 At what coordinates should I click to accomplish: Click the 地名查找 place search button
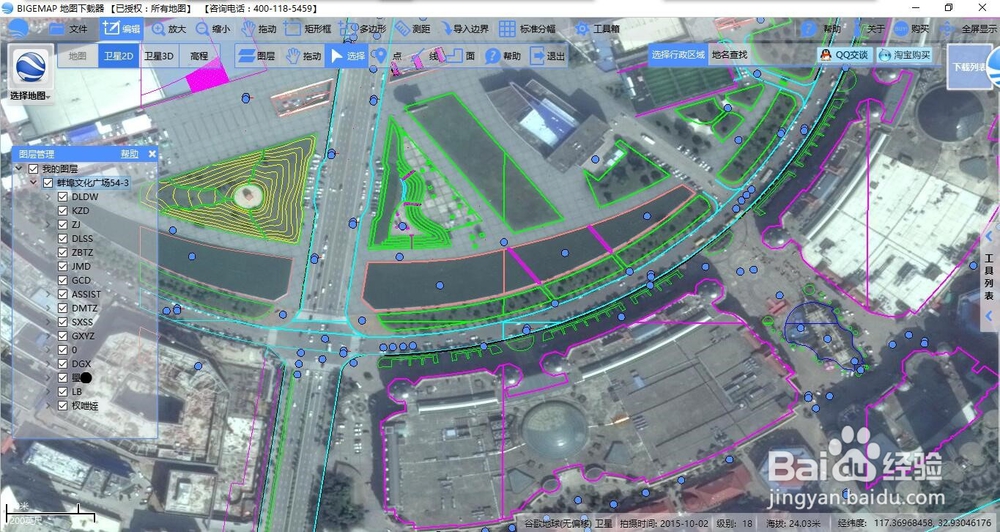(x=730, y=55)
